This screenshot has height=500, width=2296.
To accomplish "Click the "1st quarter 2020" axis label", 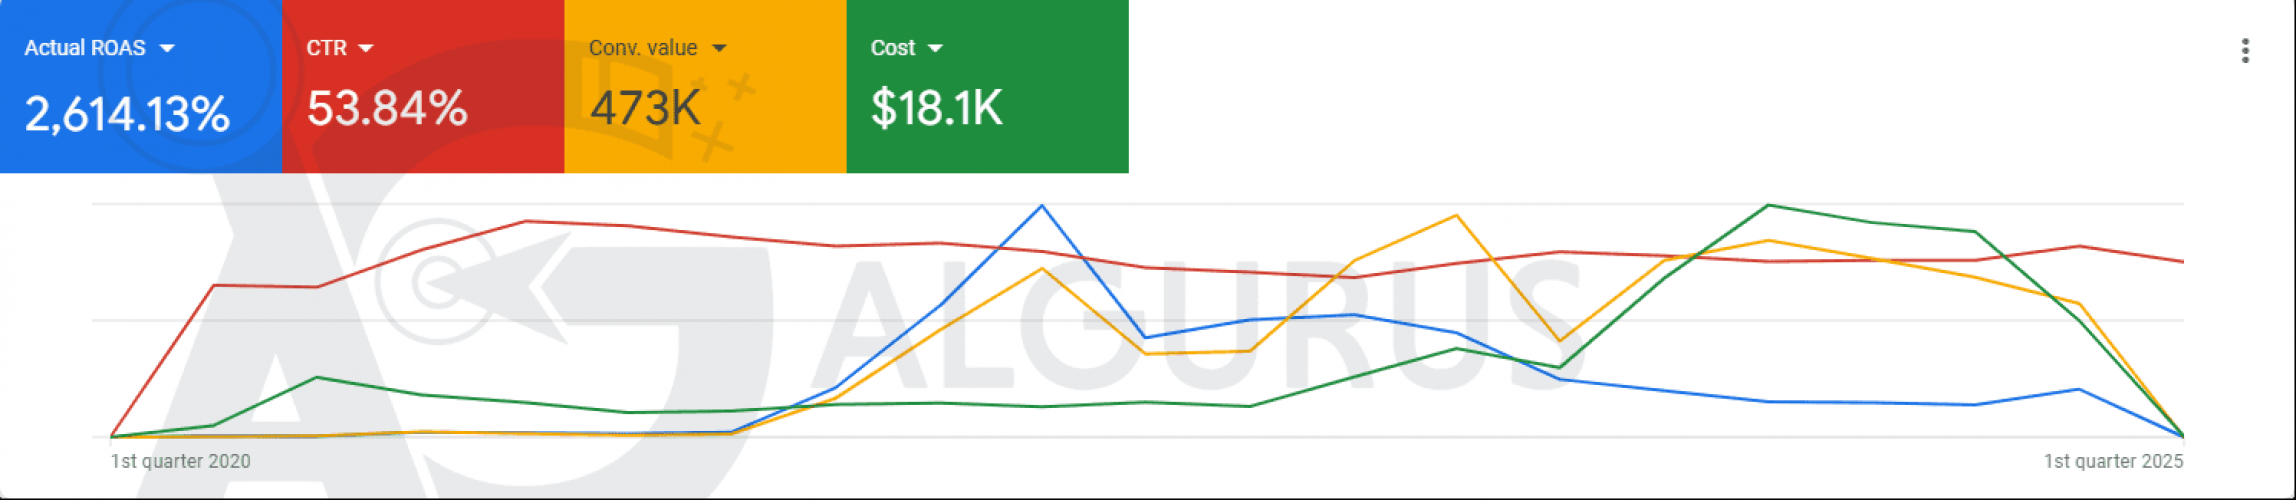I will (x=180, y=461).
